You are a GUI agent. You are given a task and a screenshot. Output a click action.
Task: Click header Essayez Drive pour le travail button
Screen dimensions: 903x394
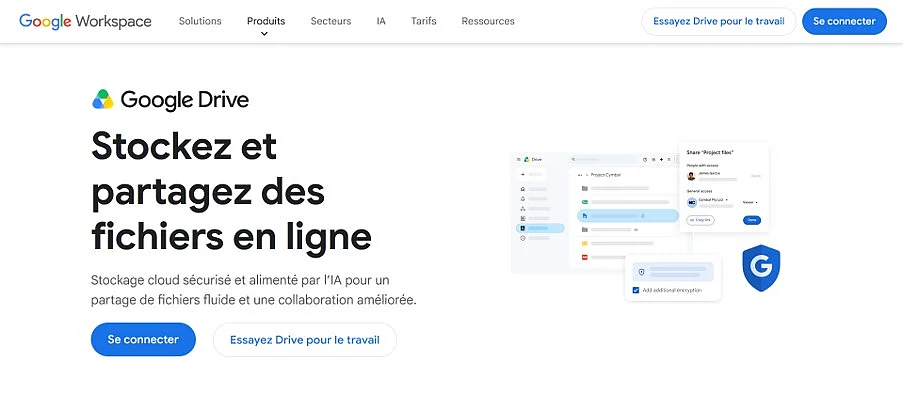[x=719, y=21]
